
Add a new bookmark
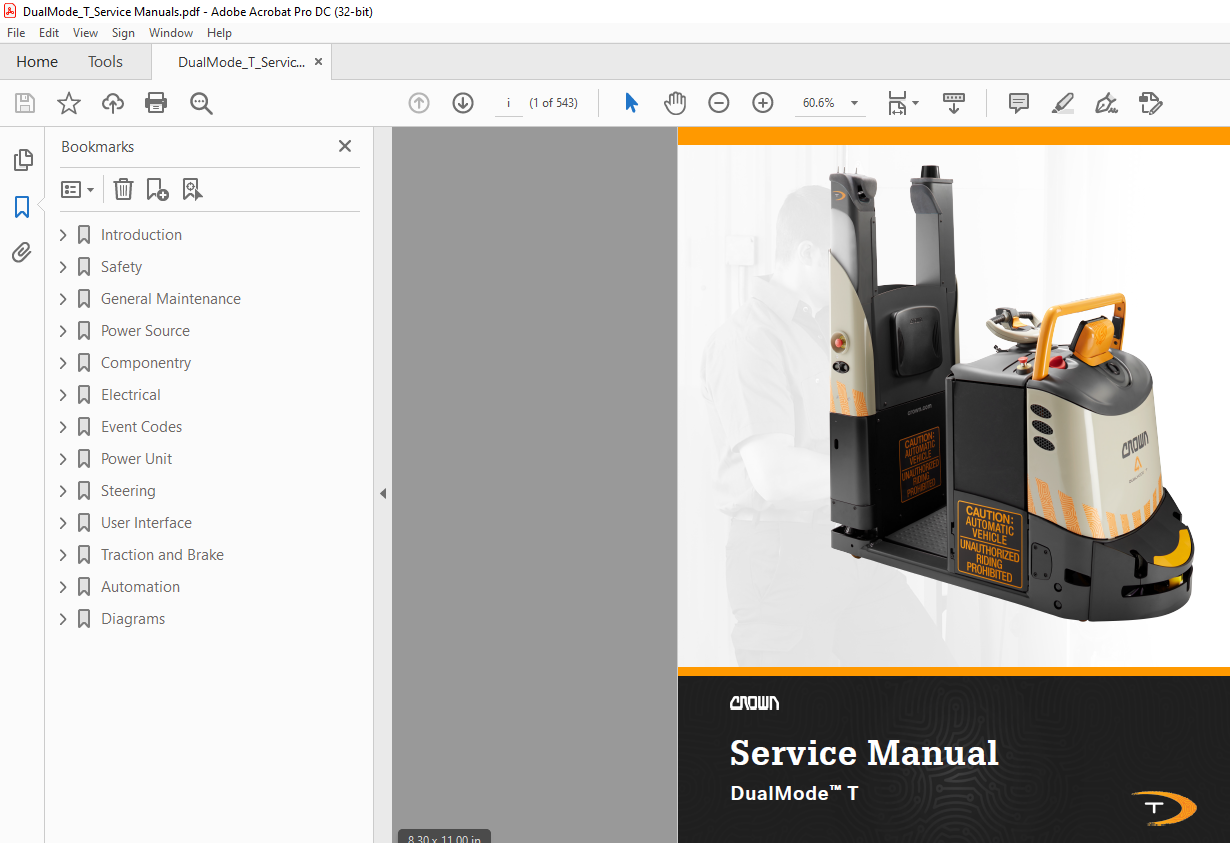click(157, 189)
